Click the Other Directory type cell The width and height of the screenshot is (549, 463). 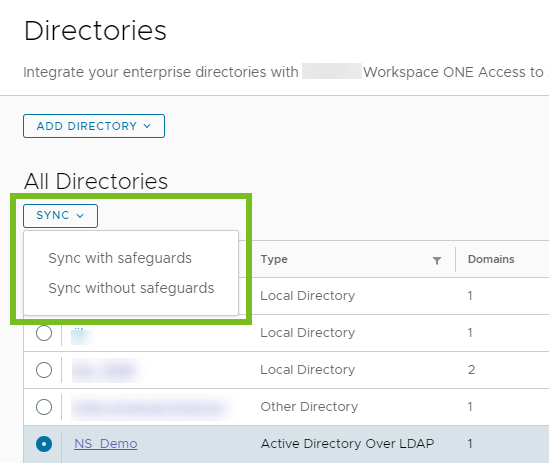[309, 407]
